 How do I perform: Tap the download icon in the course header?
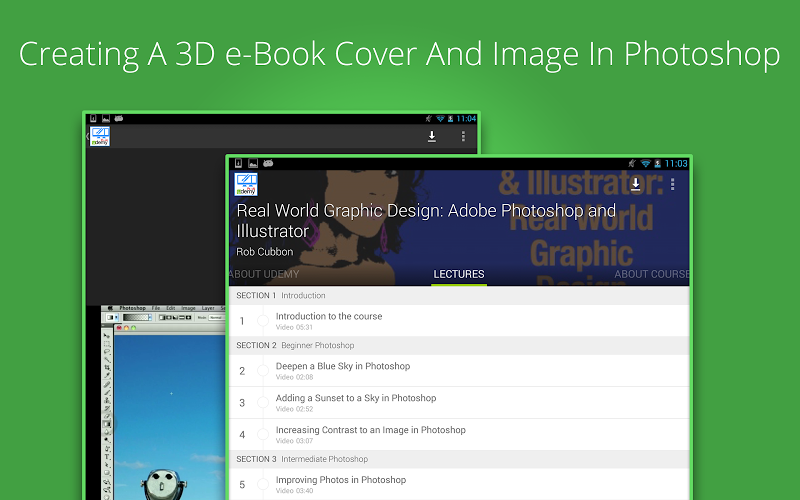(635, 184)
